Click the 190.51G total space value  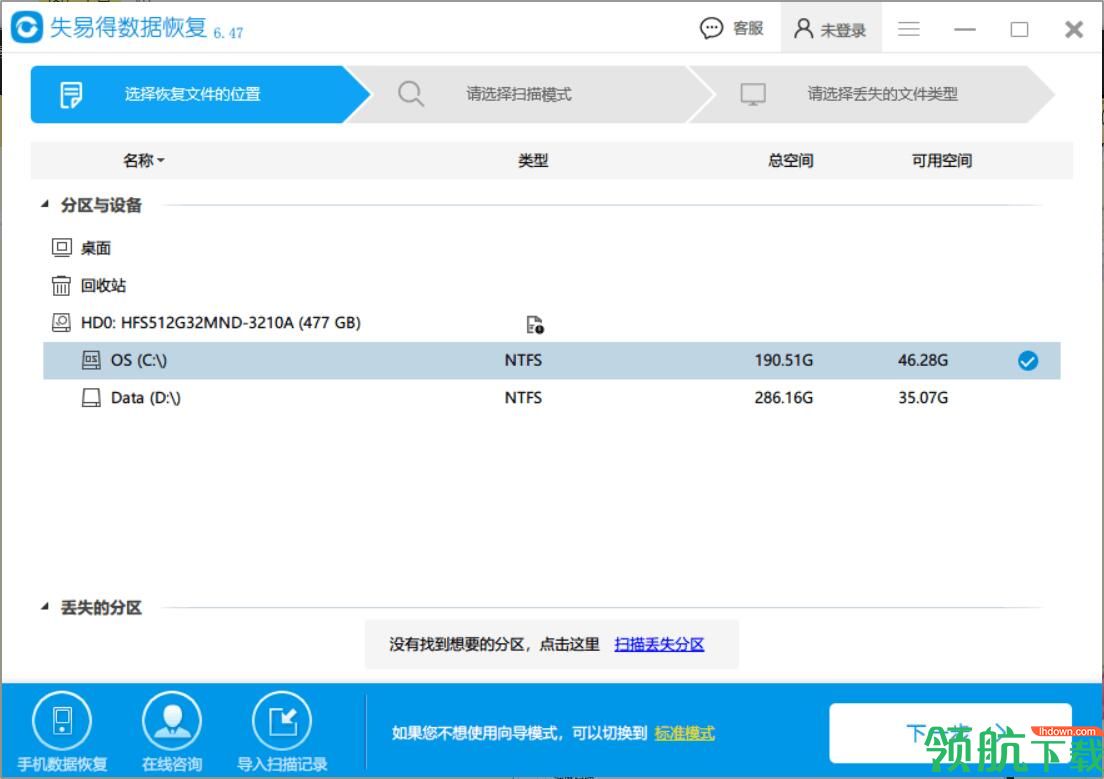784,361
